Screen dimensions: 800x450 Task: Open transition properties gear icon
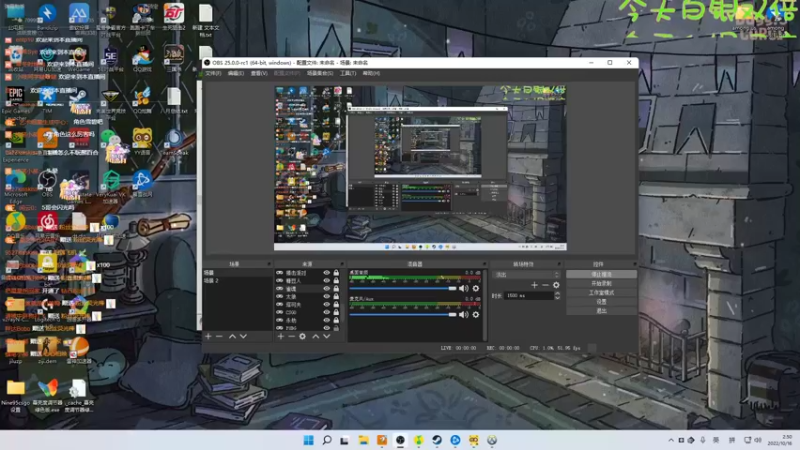[x=556, y=285]
